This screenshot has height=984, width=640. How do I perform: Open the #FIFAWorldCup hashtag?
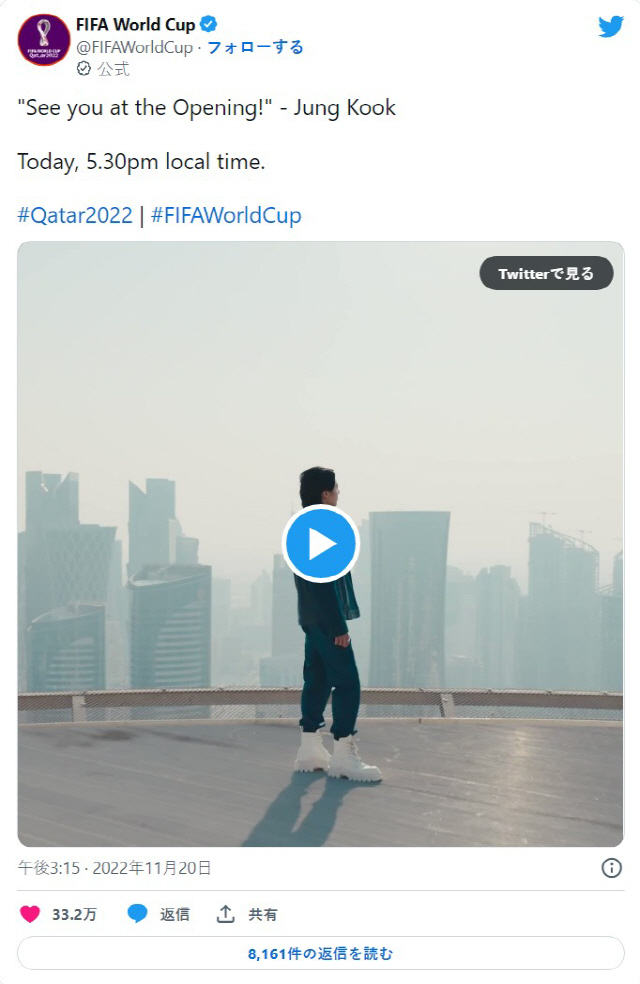(x=227, y=215)
